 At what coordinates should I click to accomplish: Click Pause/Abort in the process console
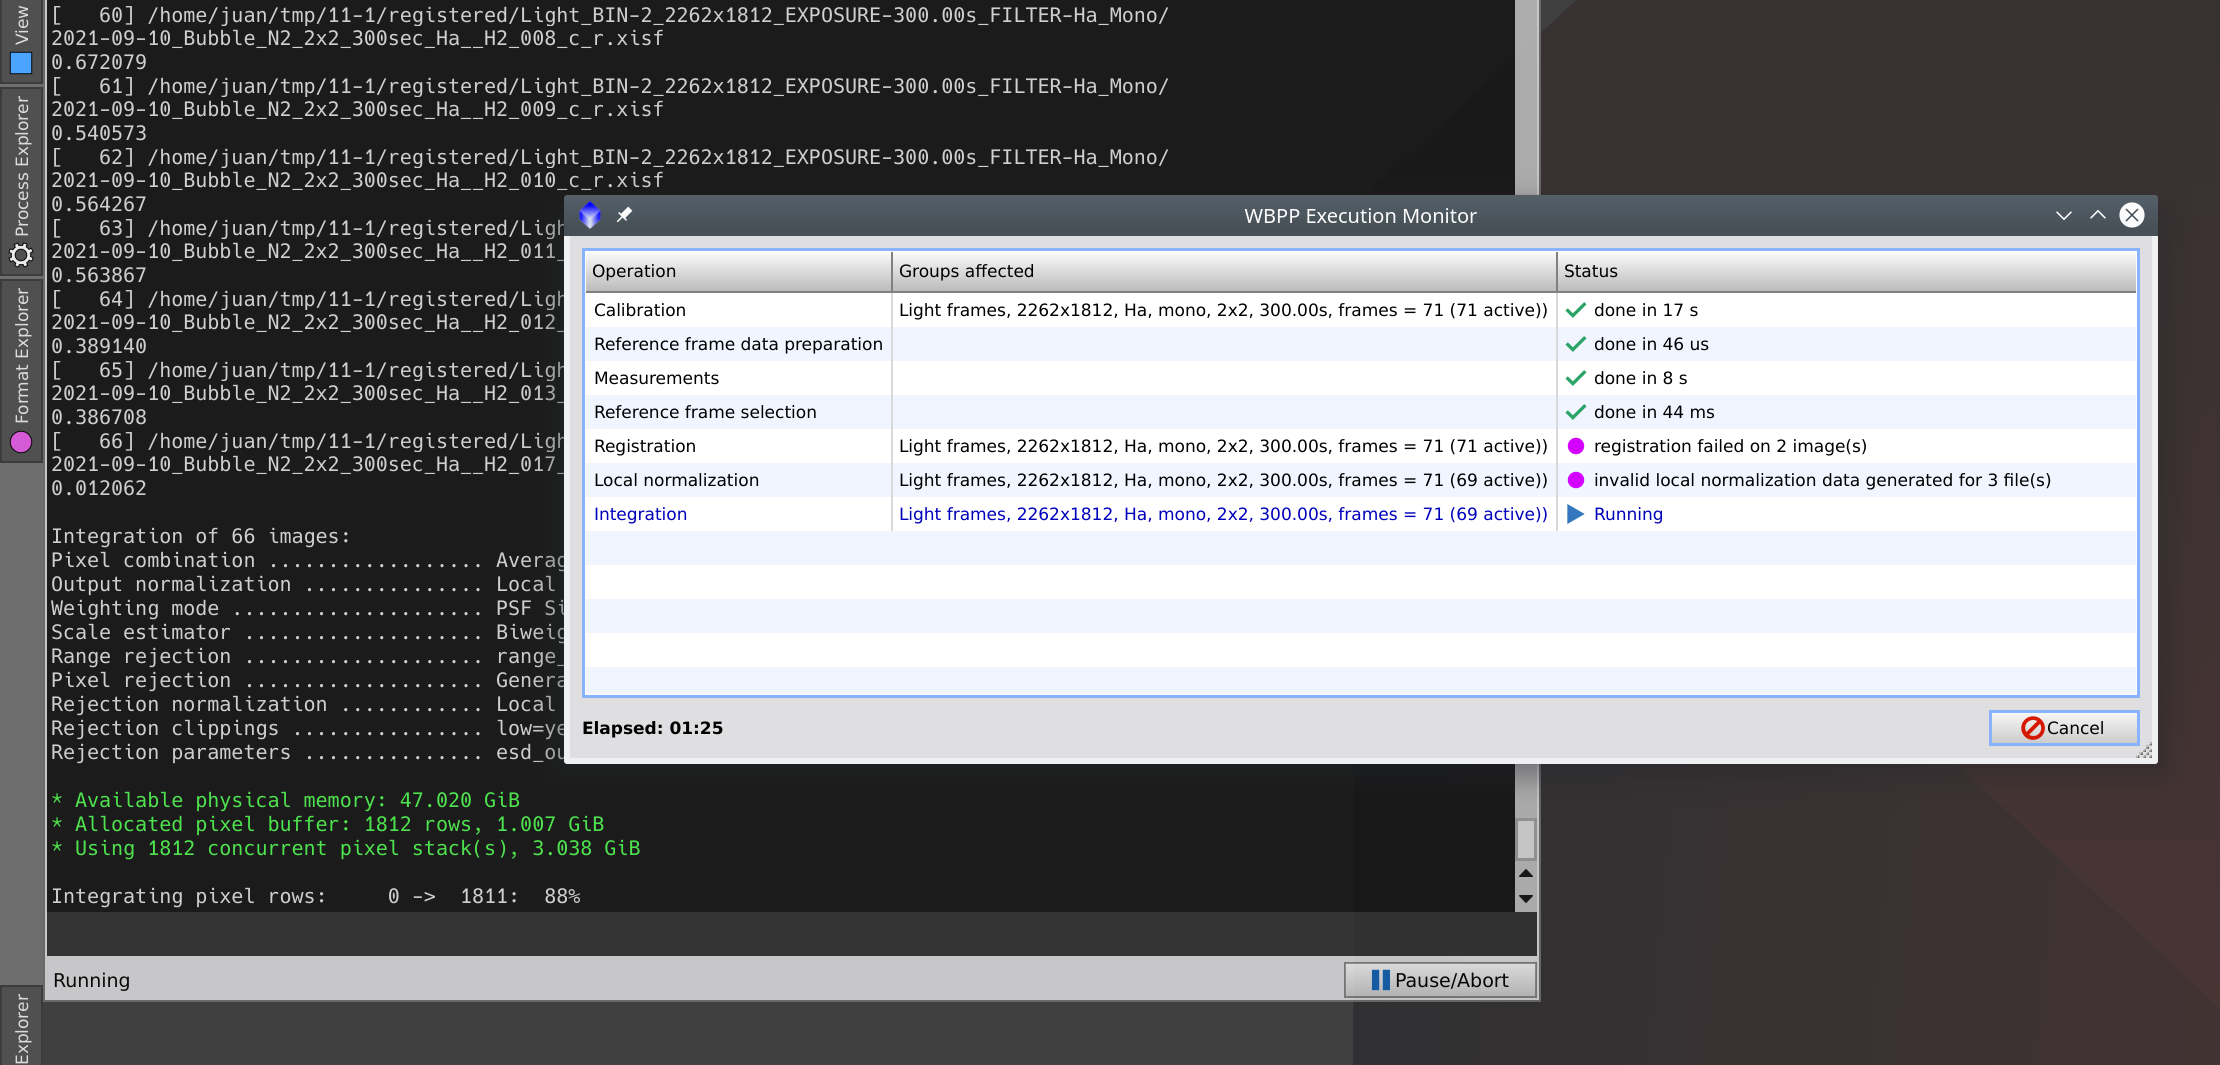coord(1440,980)
